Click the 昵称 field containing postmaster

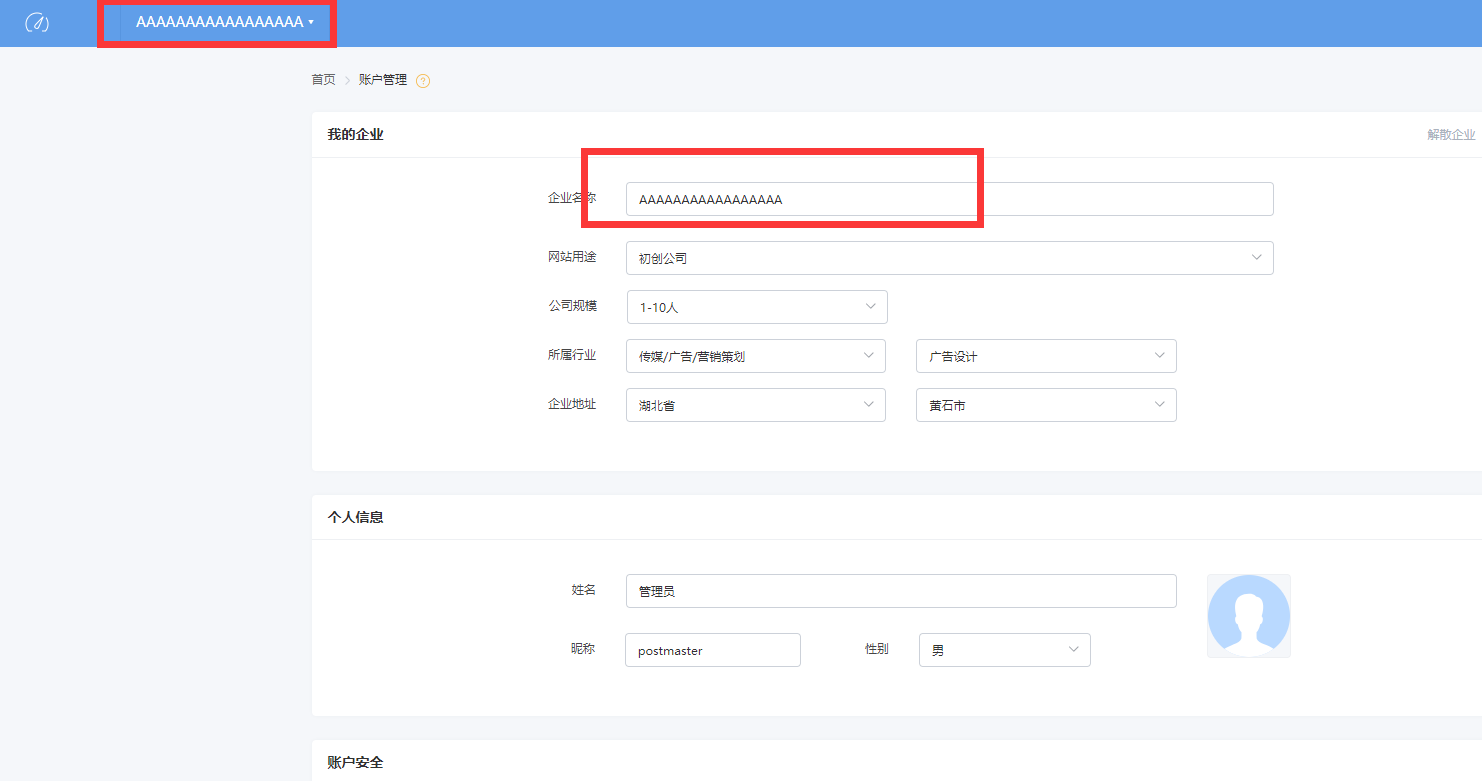coord(712,650)
